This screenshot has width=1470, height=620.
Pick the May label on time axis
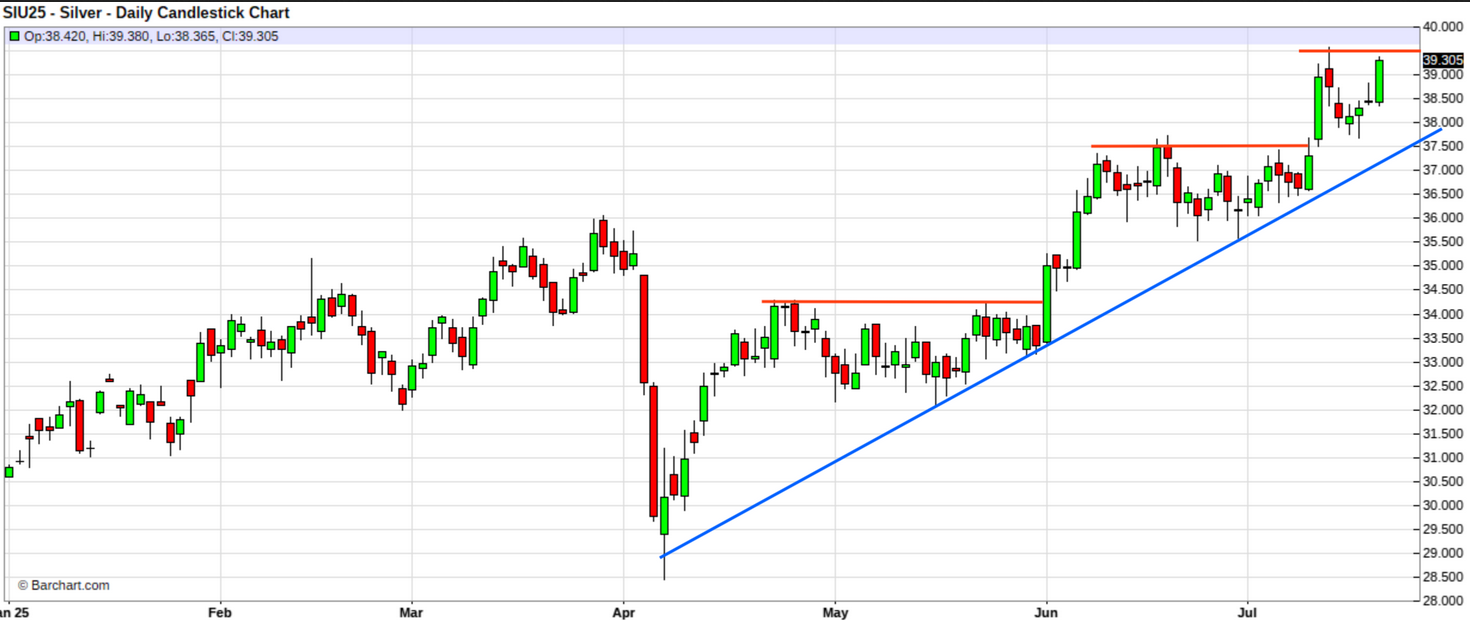[834, 609]
